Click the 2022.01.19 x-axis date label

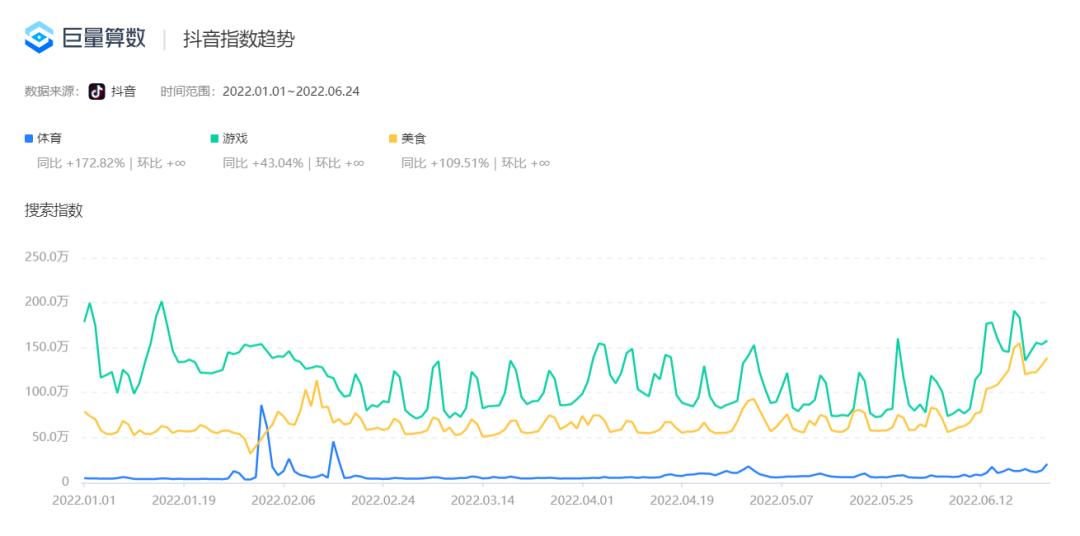coord(183,500)
